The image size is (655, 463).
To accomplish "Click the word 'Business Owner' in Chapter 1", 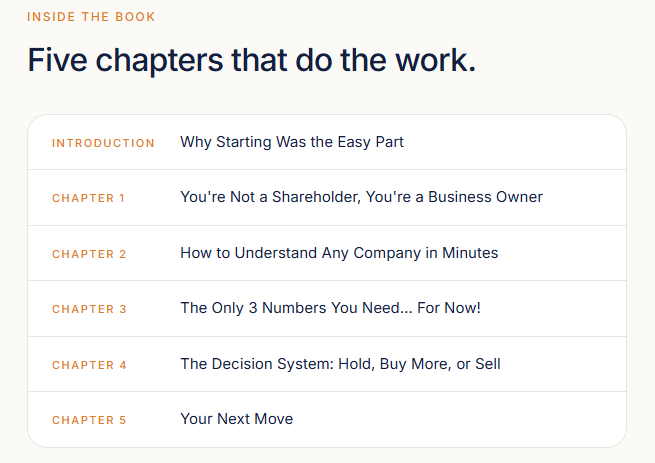I will click(485, 197).
